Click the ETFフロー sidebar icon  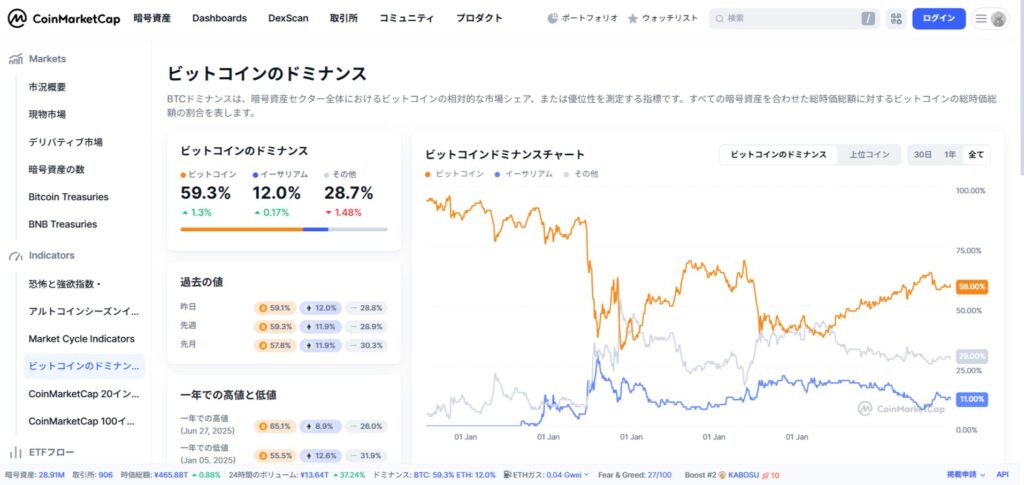16,452
